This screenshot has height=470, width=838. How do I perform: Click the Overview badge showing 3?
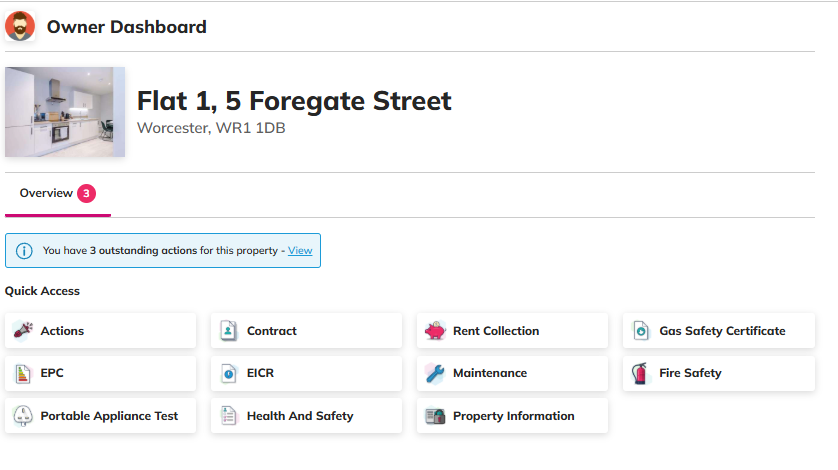[x=87, y=193]
